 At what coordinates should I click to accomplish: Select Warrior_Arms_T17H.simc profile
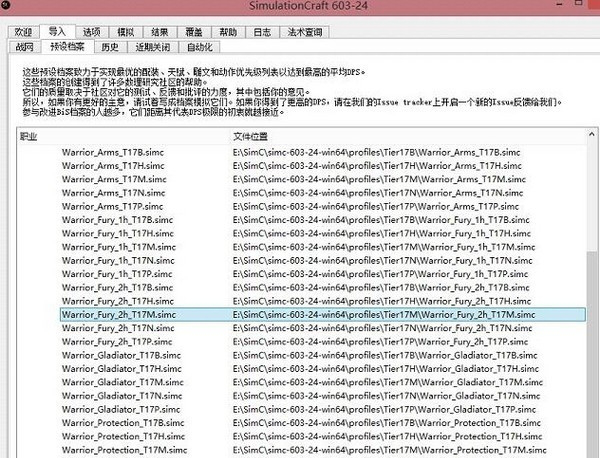tap(113, 166)
